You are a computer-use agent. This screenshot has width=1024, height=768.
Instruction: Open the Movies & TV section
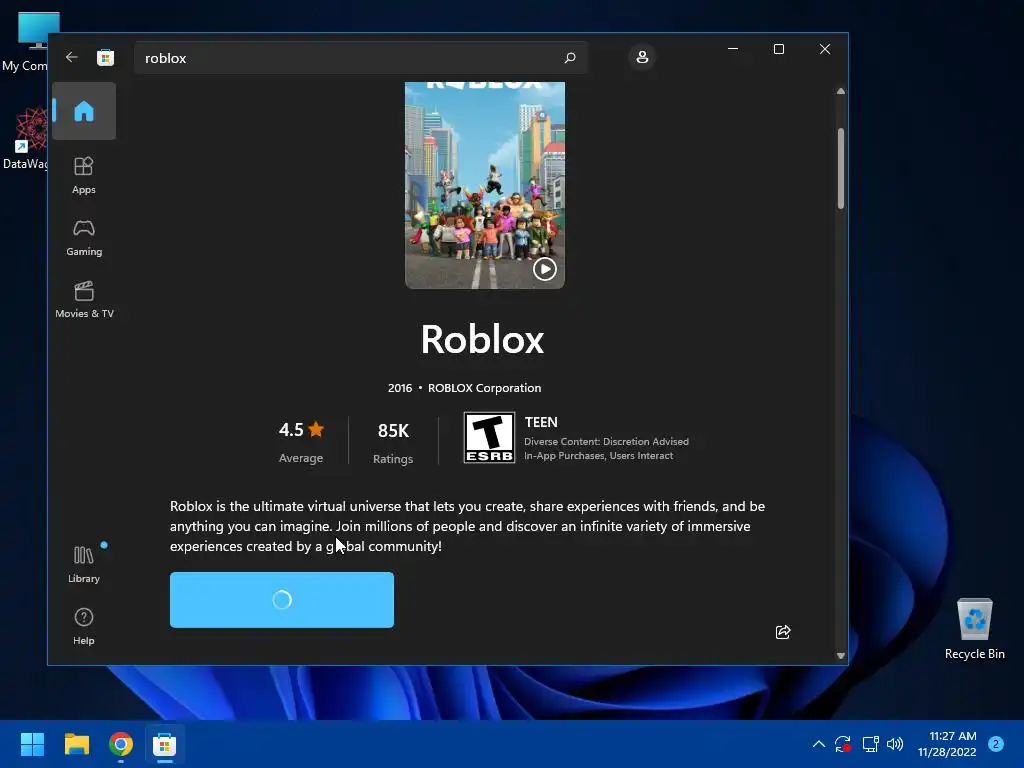tap(84, 299)
